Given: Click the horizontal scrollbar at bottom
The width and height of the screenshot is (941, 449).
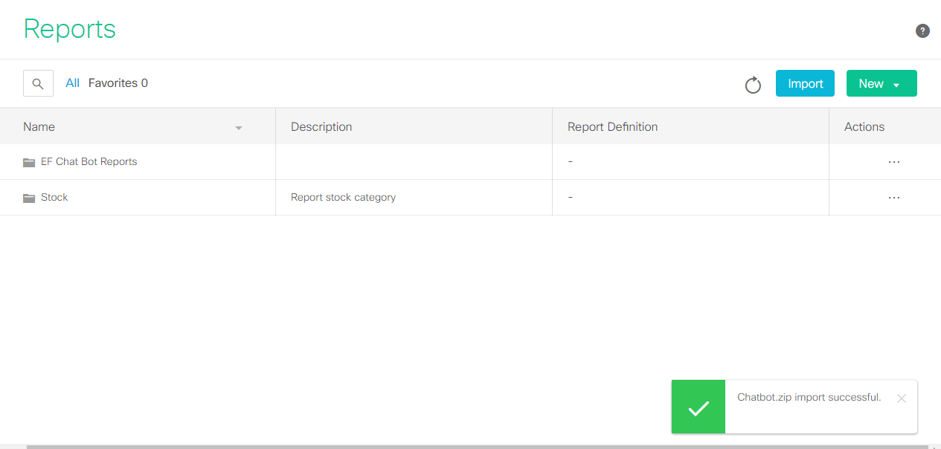Looking at the screenshot, I should [x=470, y=446].
